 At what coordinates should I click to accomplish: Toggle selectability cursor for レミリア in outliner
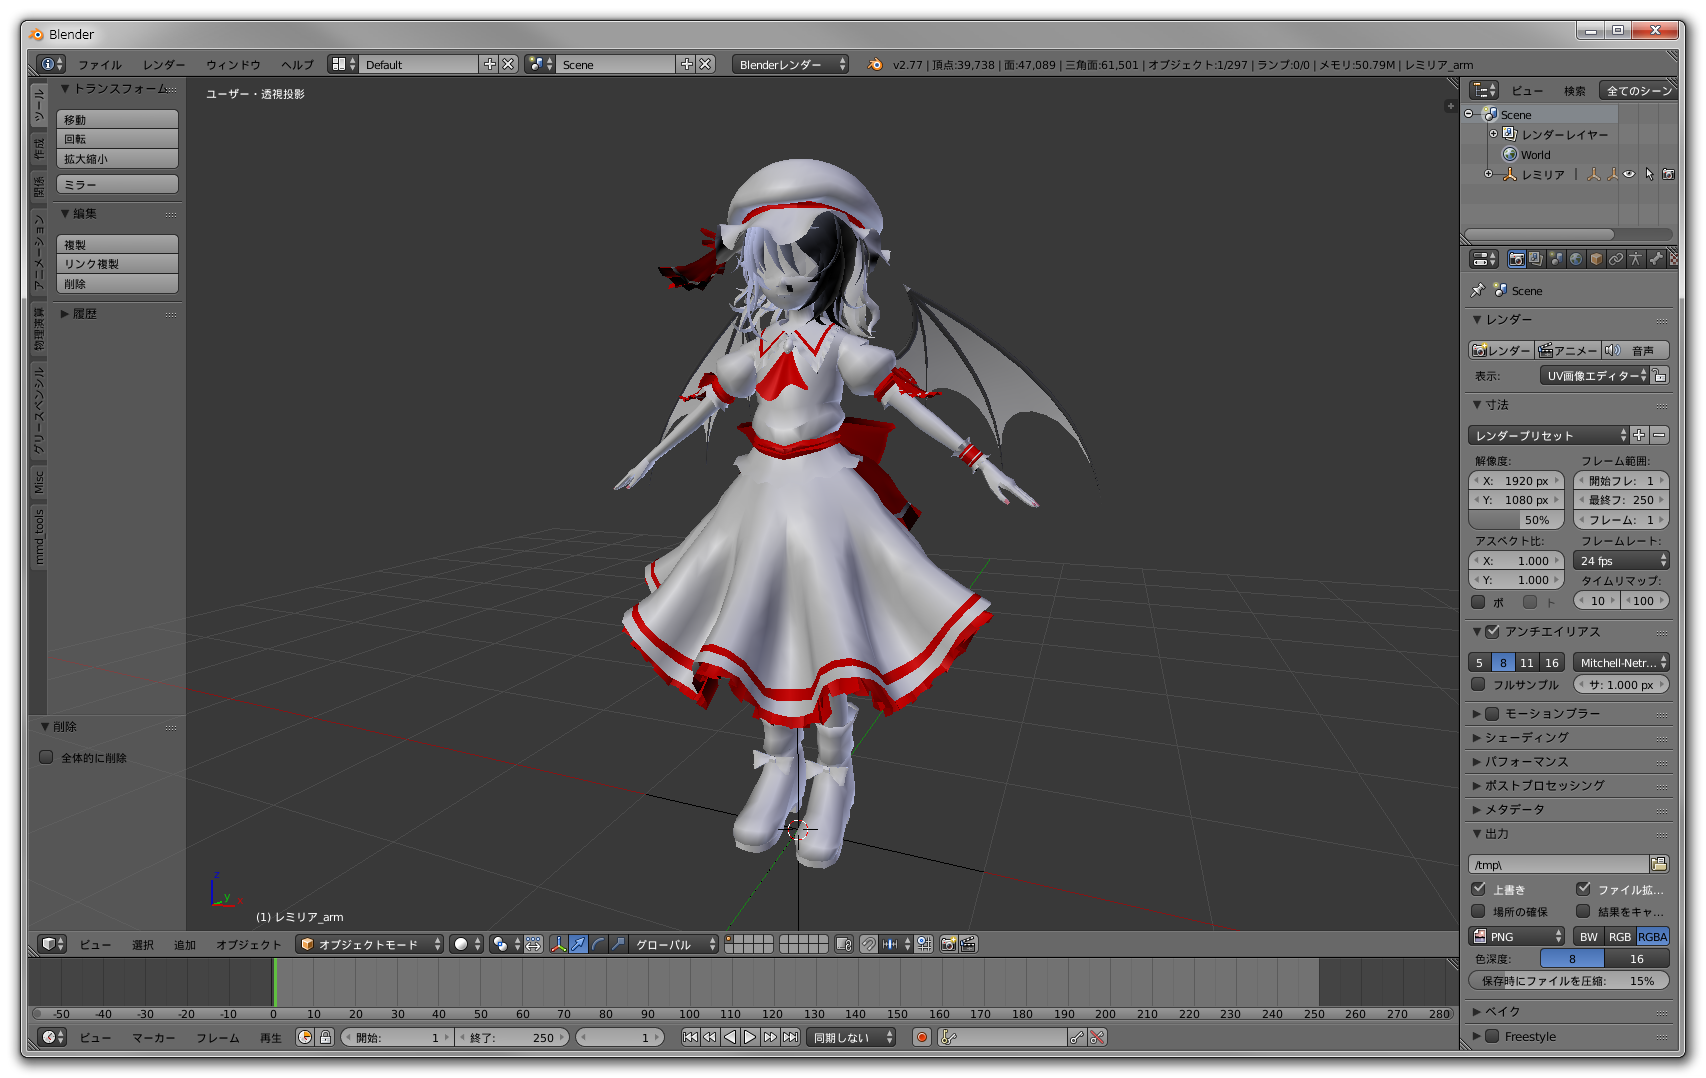point(1649,174)
